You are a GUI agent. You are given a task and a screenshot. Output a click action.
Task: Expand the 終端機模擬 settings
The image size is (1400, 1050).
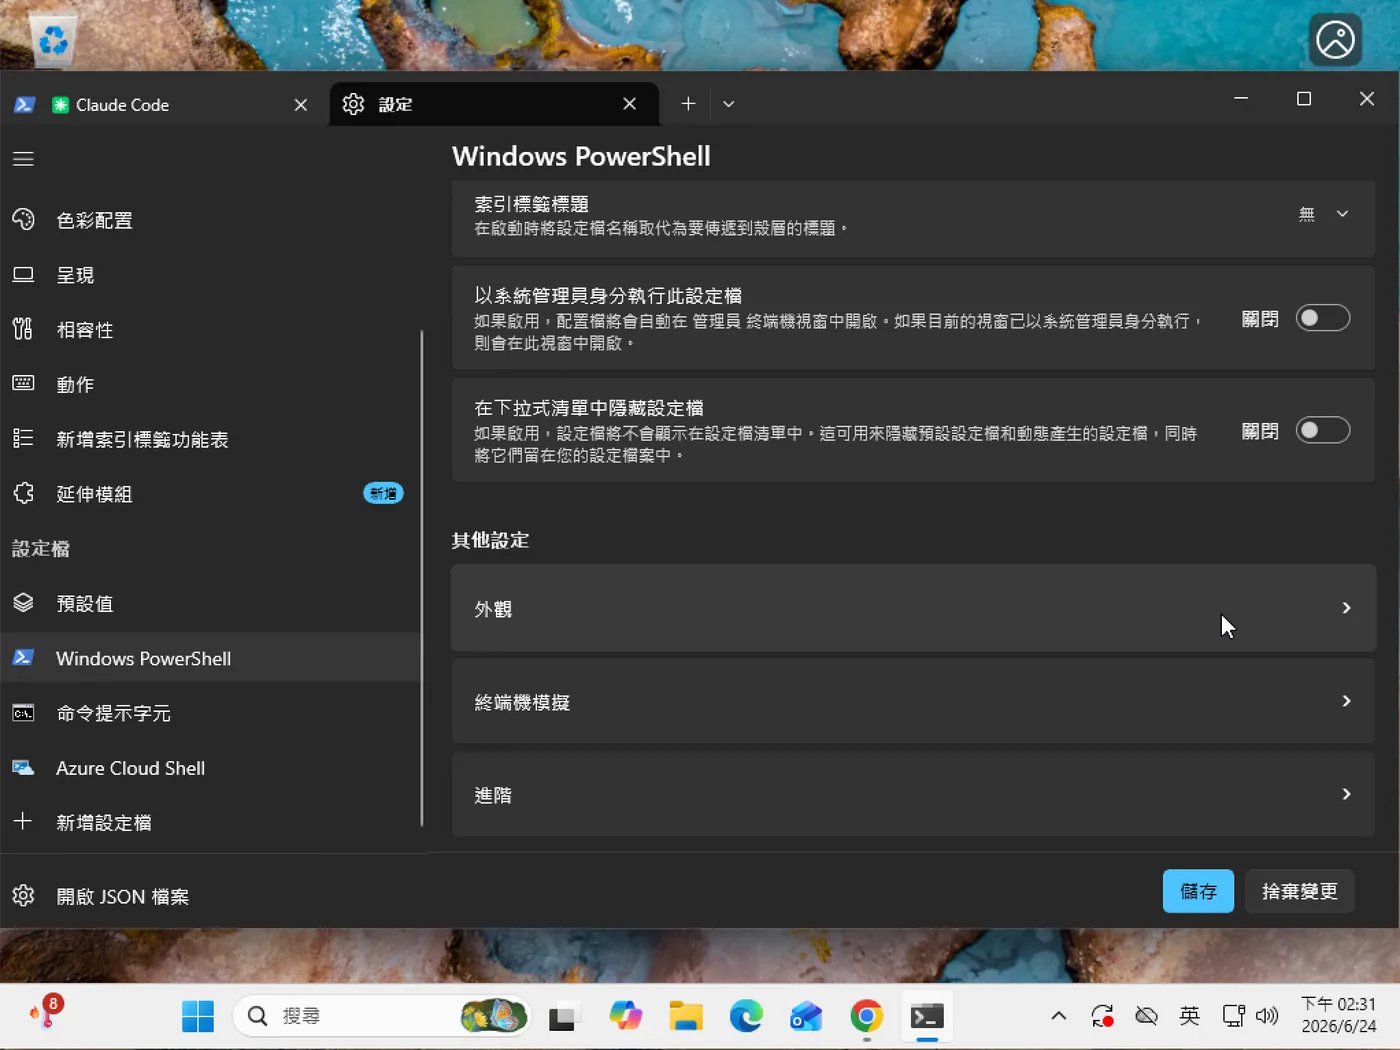[x=913, y=702]
